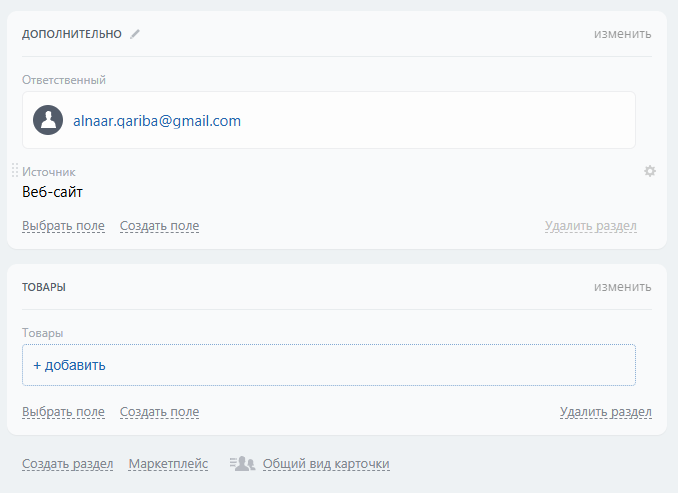The image size is (678, 493).
Task: Click Выбрать поле in ТОВАРЫ section
Action: click(63, 412)
